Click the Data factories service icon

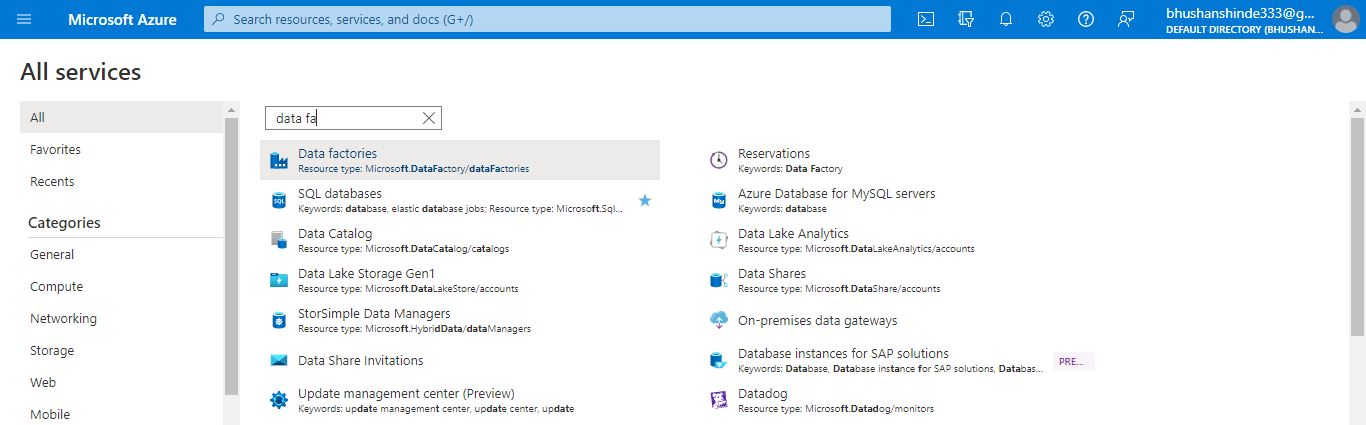[x=279, y=160]
